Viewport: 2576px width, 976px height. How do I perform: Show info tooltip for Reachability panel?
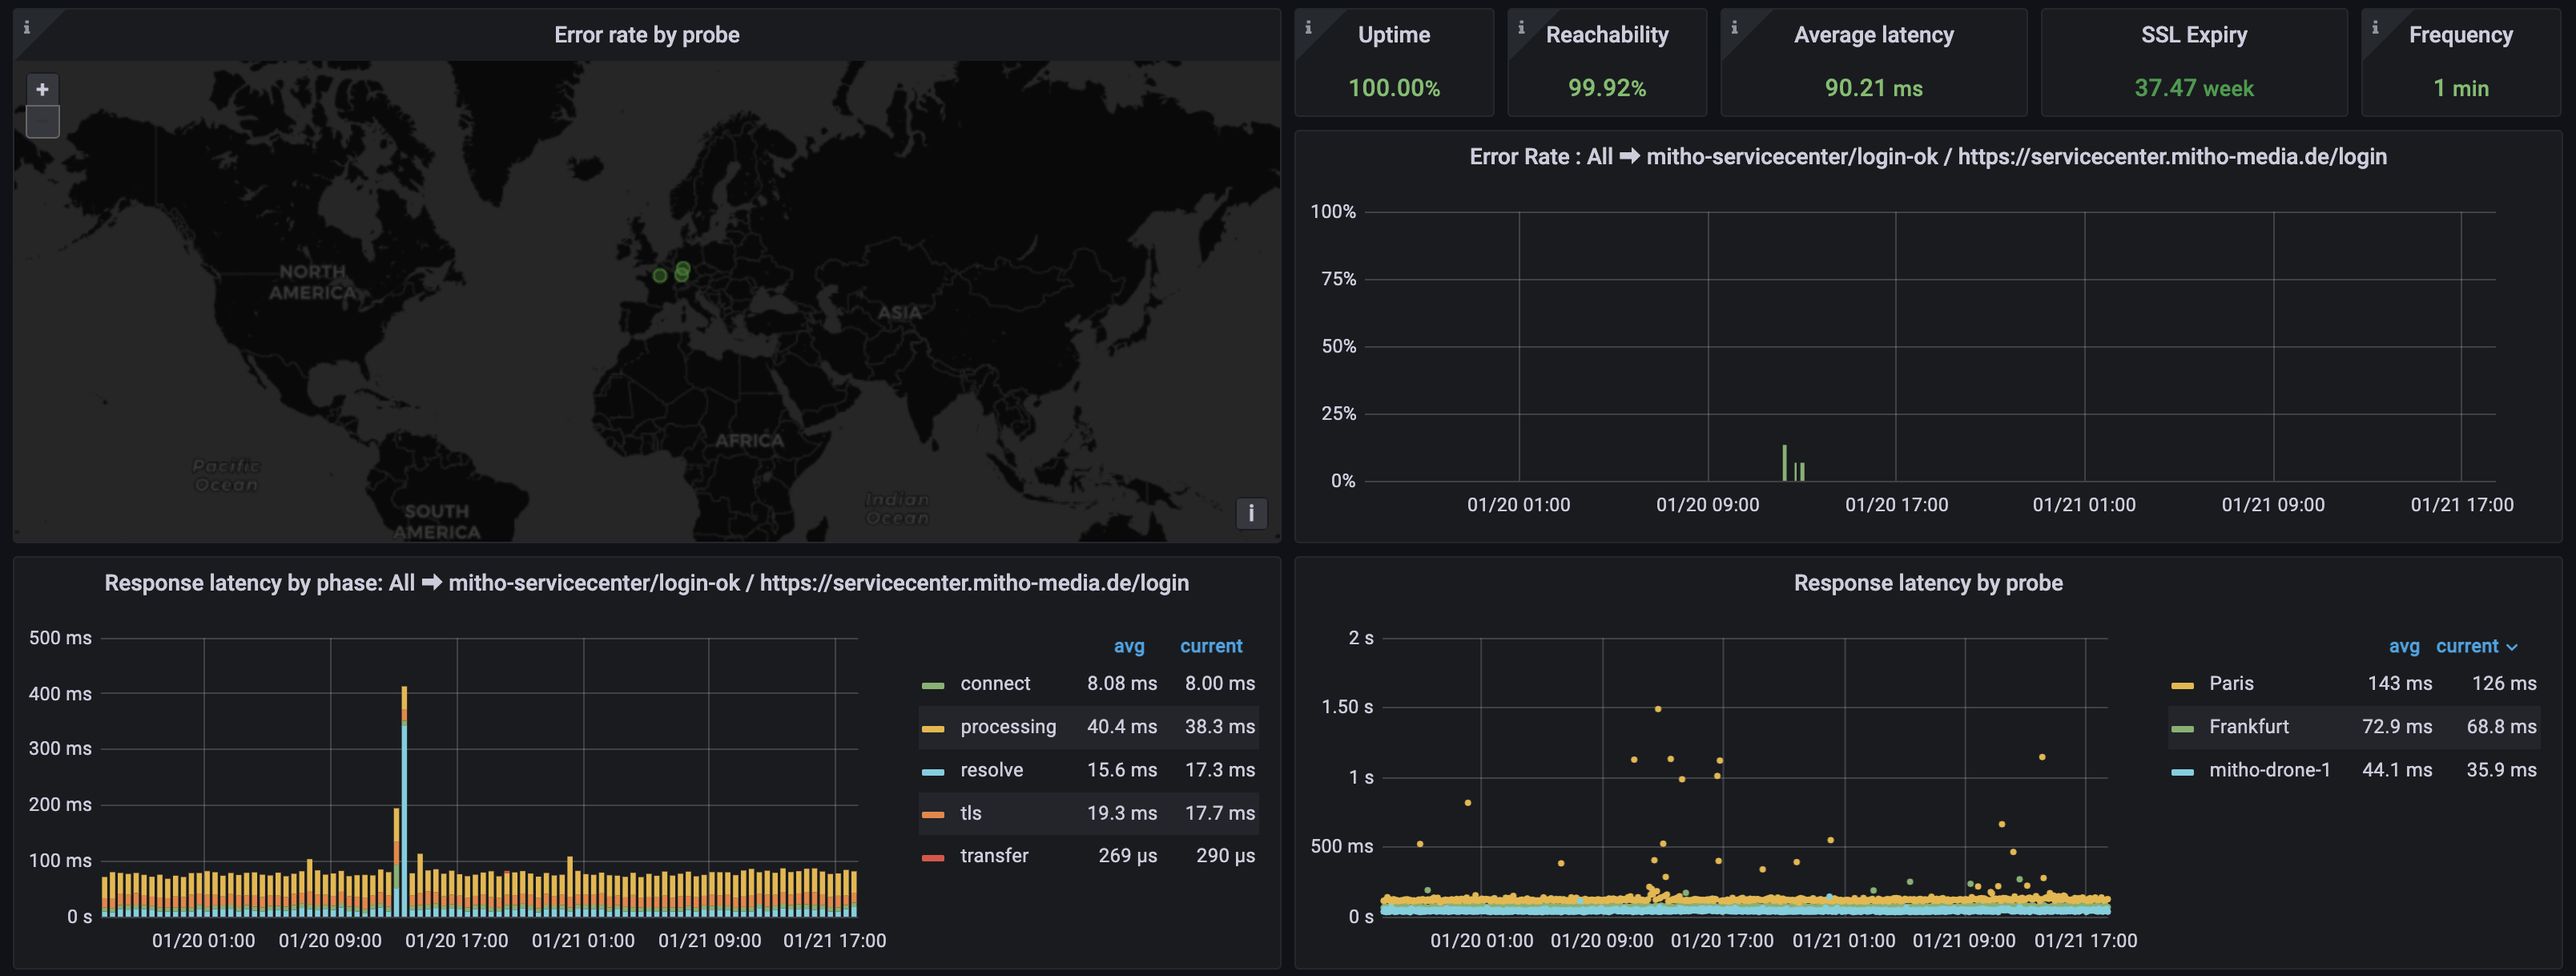(x=1521, y=27)
